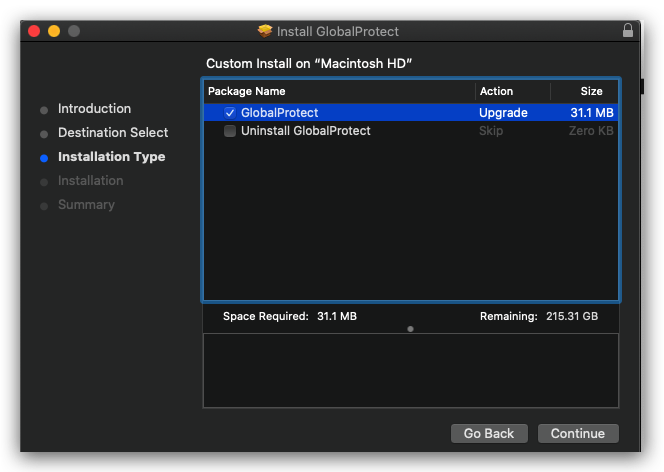Select the Uninstall GlobalProtect row label
This screenshot has height=472, width=664.
(x=306, y=131)
